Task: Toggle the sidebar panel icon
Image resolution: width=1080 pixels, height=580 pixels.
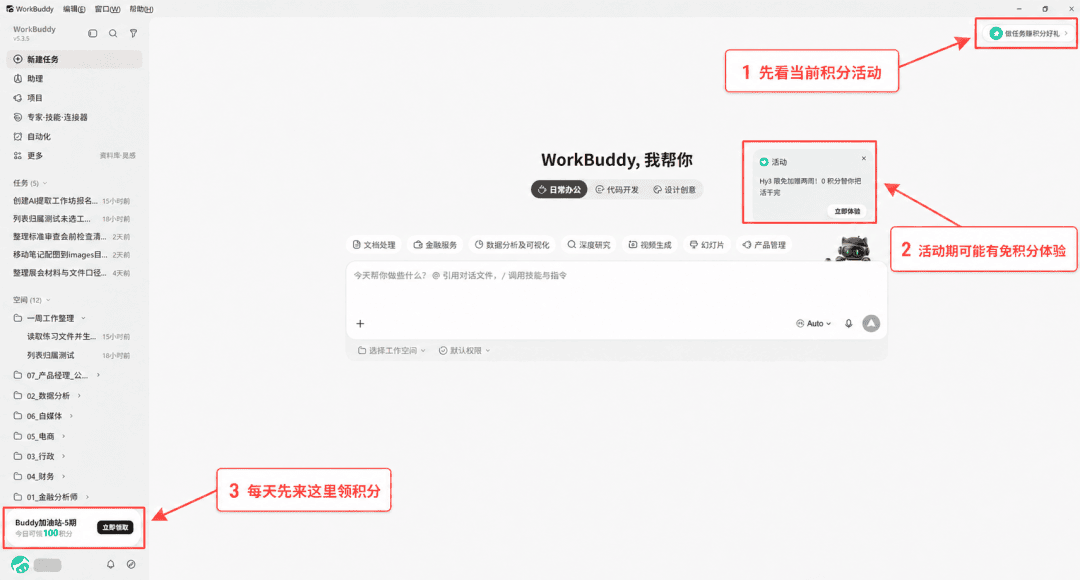Action: pos(93,33)
